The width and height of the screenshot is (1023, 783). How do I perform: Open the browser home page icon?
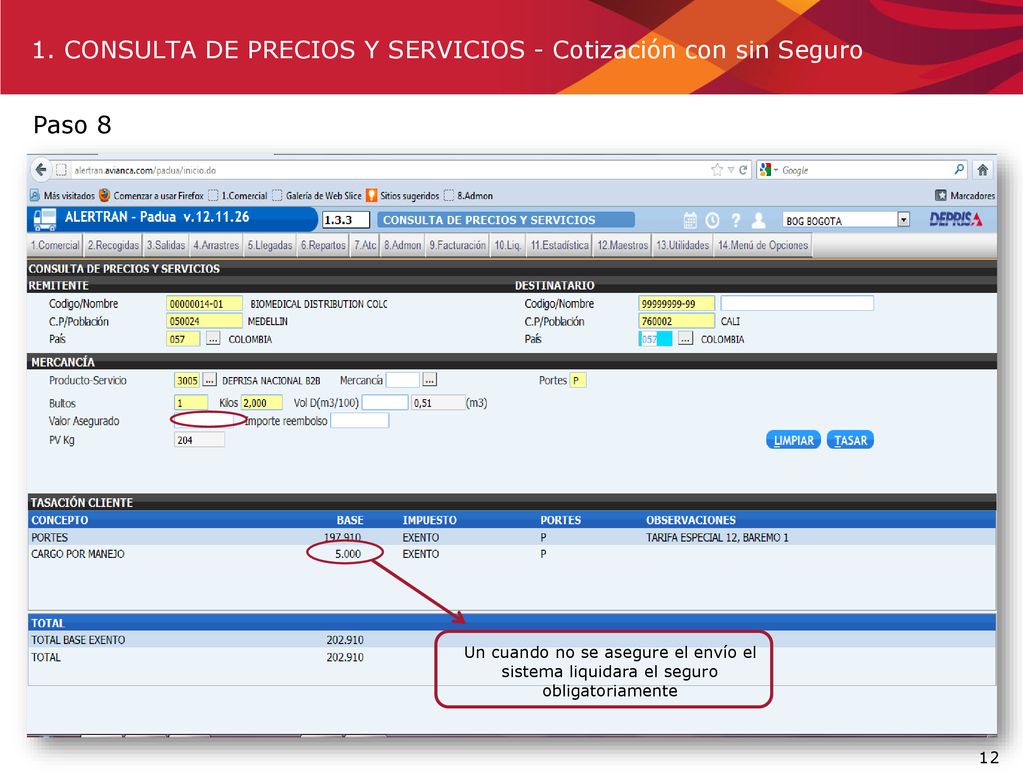[x=983, y=170]
